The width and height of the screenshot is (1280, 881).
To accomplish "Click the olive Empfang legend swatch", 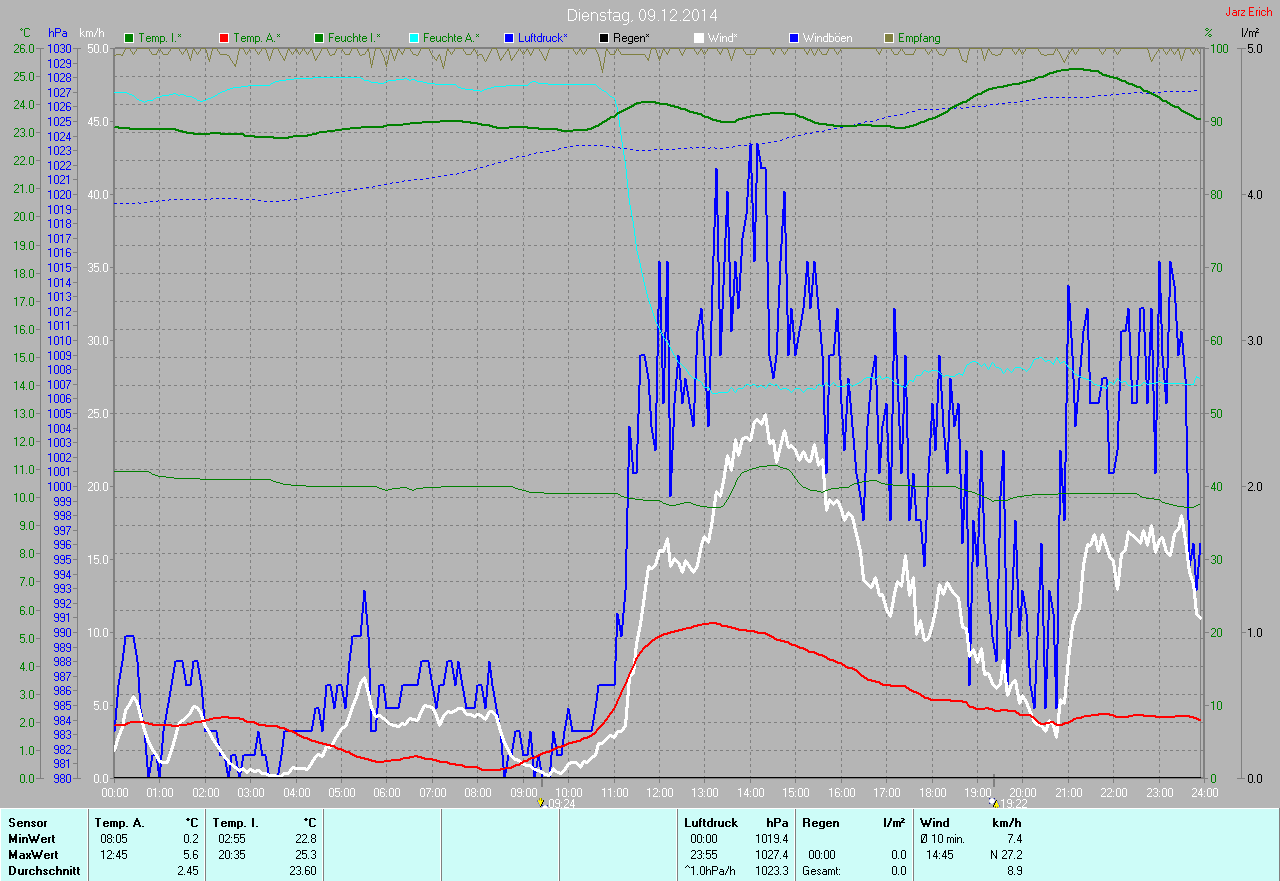I will coord(889,38).
